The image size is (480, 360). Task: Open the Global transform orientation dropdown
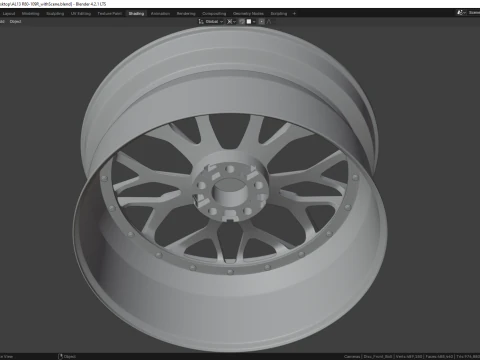pos(211,22)
